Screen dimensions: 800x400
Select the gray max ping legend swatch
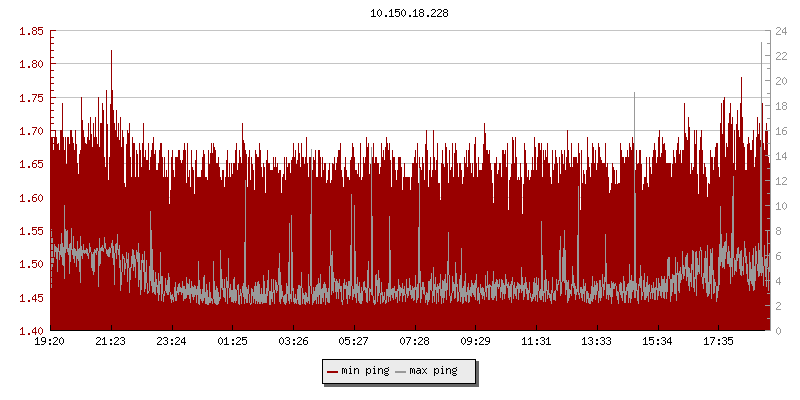tap(400, 372)
